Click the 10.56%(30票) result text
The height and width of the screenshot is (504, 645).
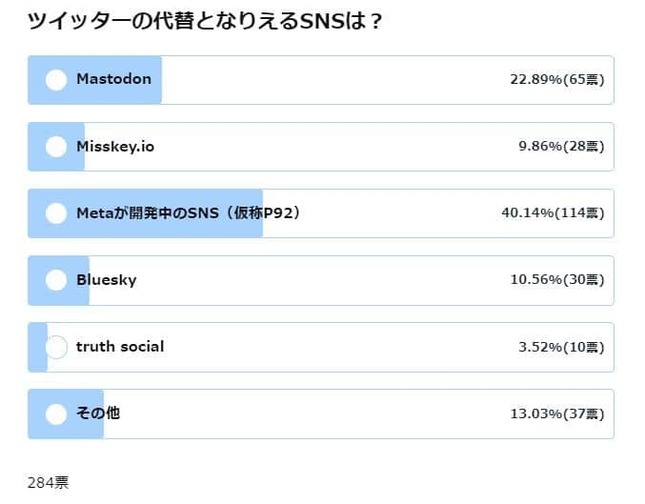(x=556, y=280)
